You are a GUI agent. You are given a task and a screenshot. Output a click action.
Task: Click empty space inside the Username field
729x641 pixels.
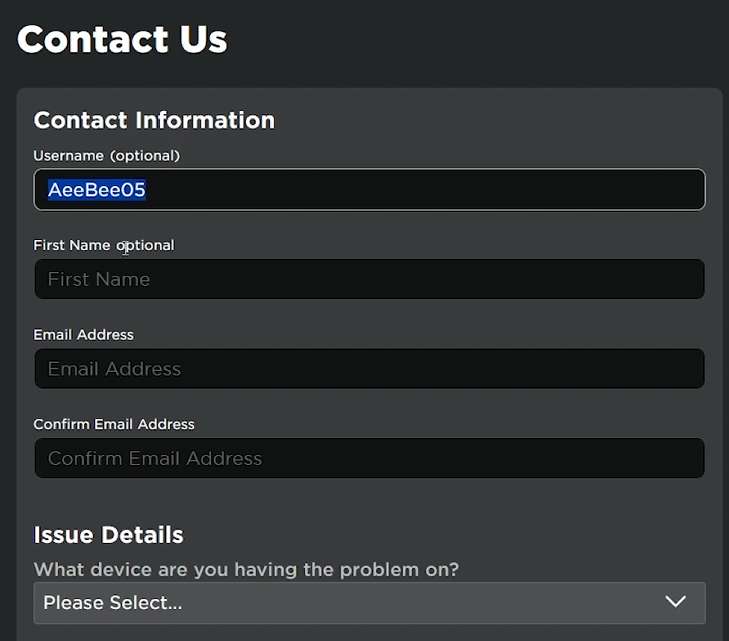(x=450, y=190)
